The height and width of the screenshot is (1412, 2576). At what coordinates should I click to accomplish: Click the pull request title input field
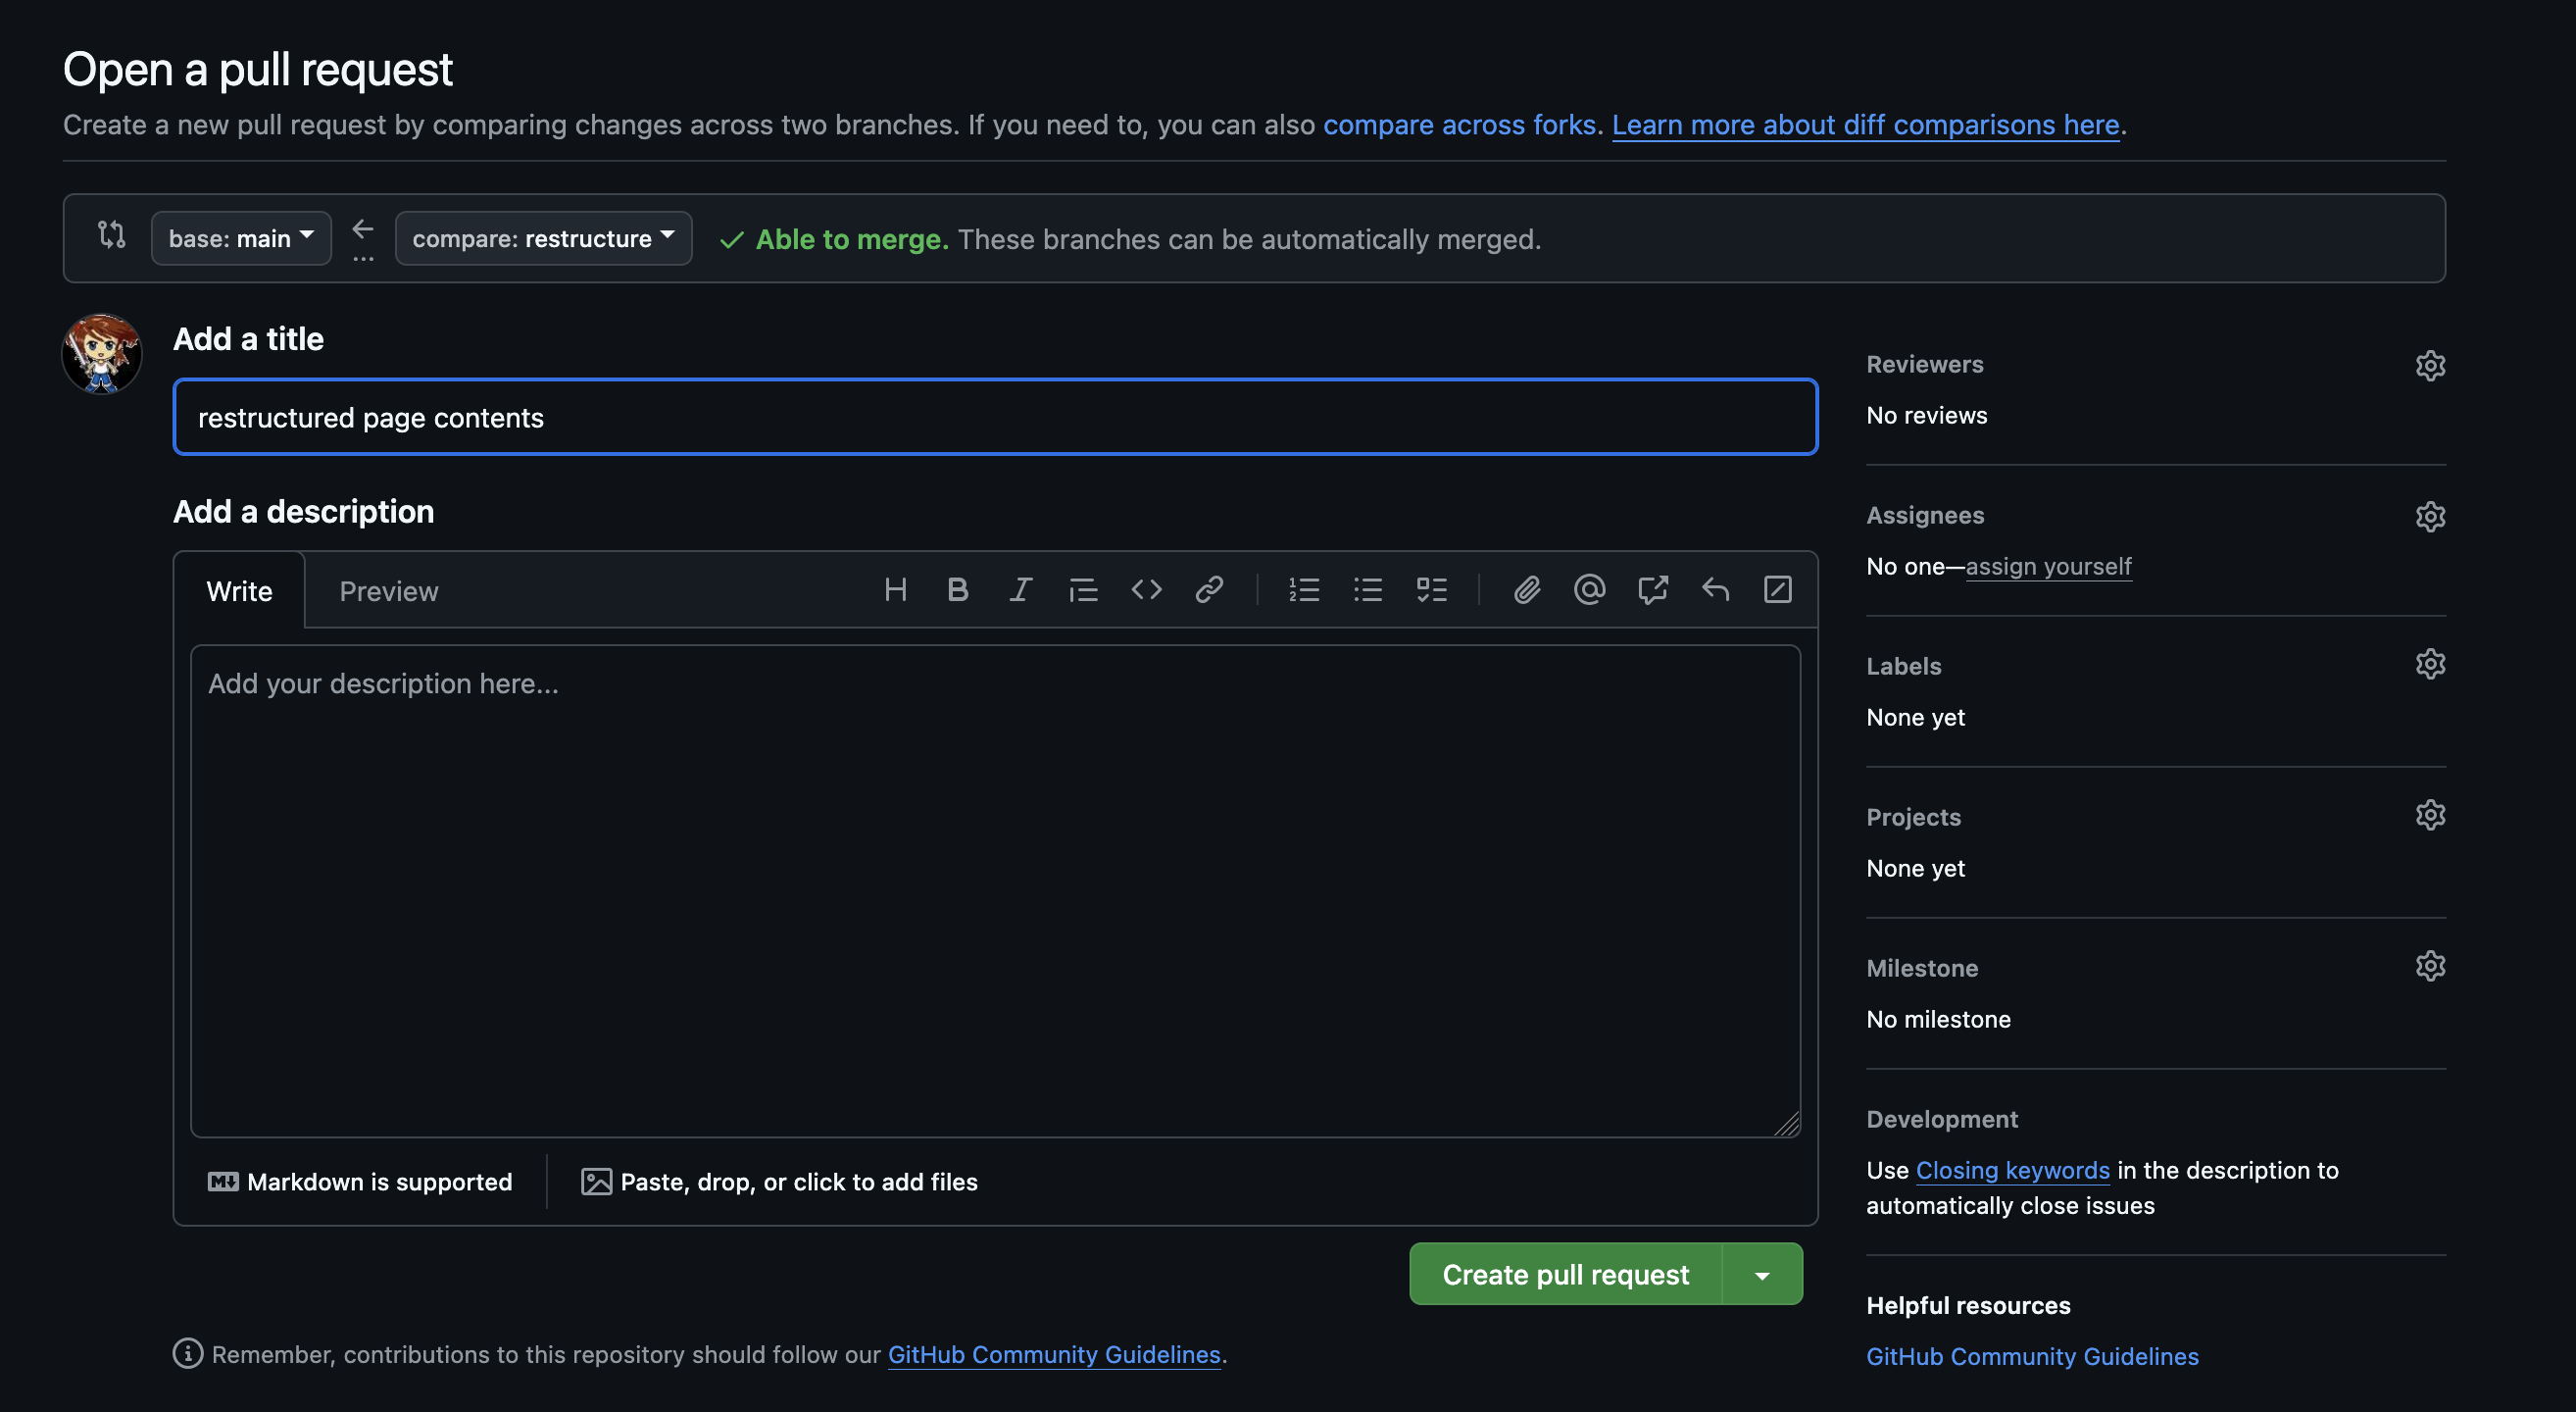tap(995, 417)
